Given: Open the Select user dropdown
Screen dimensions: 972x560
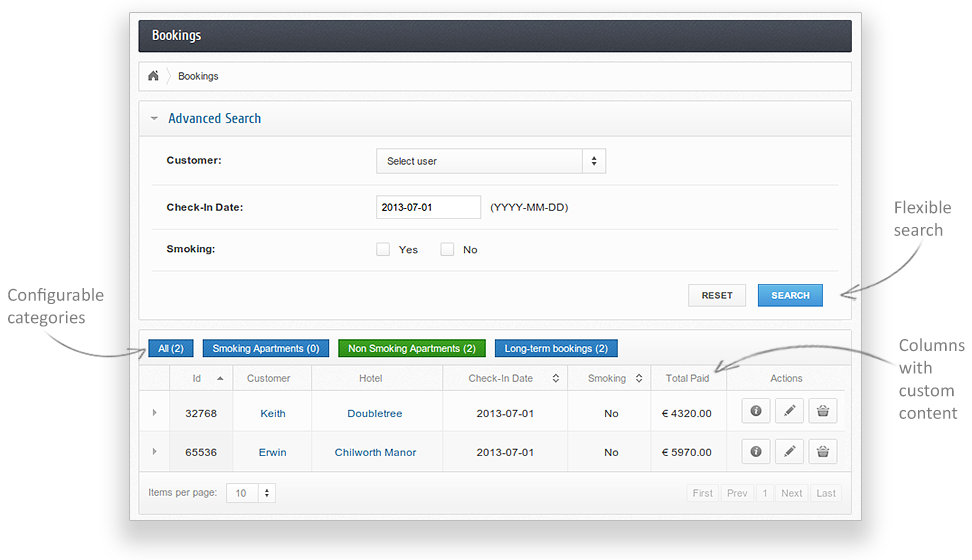Looking at the screenshot, I should tap(490, 161).
